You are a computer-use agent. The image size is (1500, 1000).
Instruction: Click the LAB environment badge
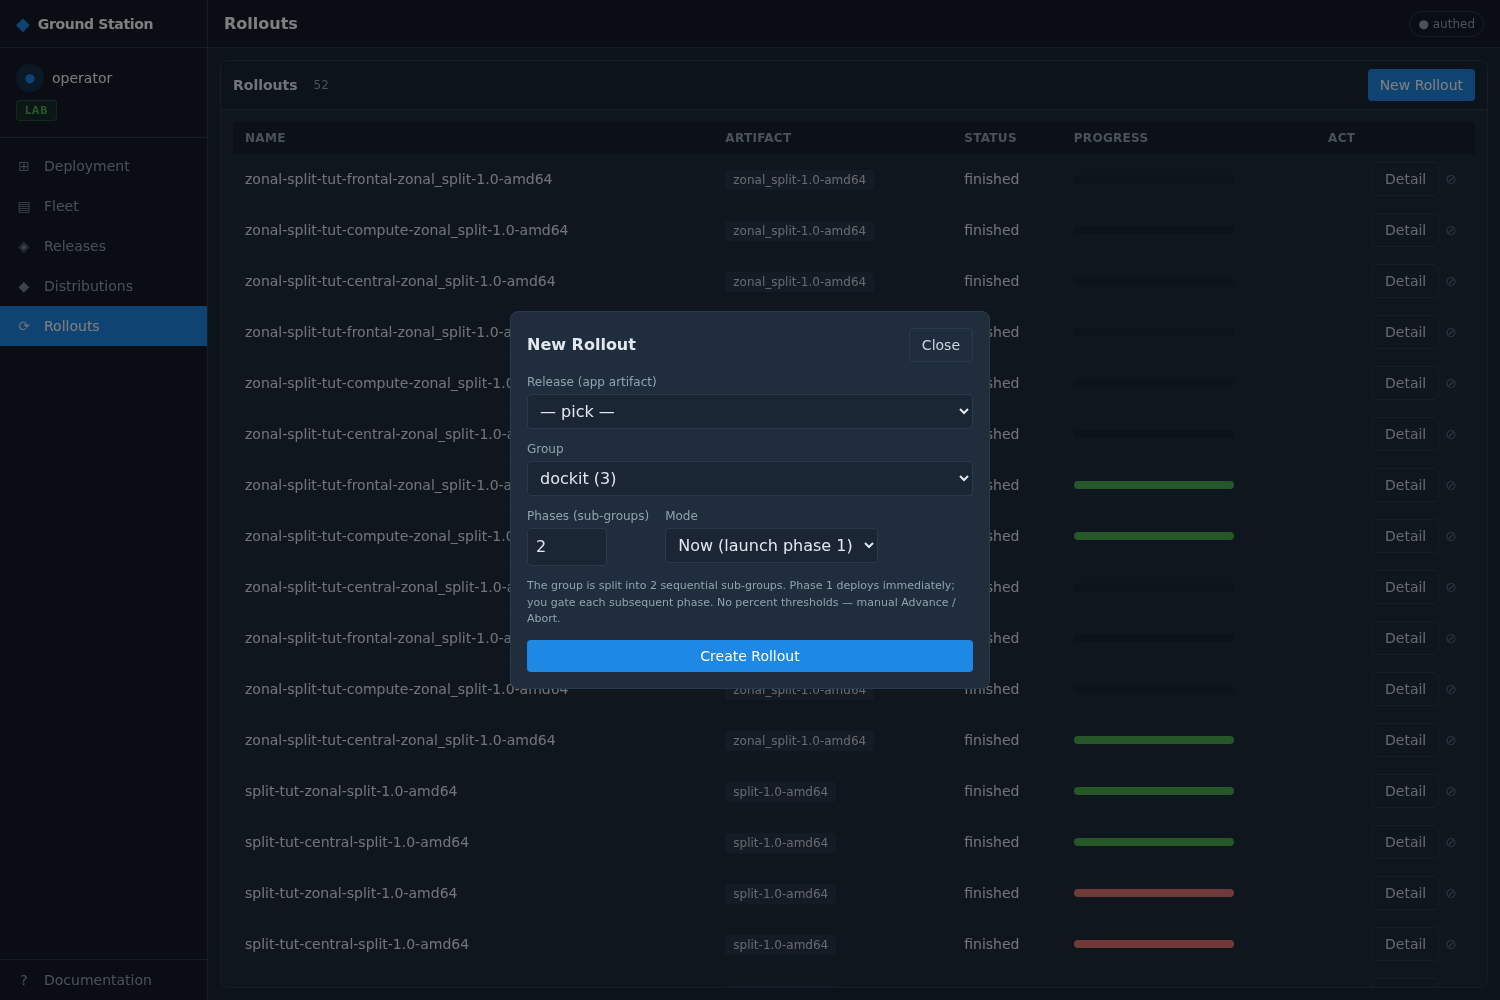coord(36,111)
